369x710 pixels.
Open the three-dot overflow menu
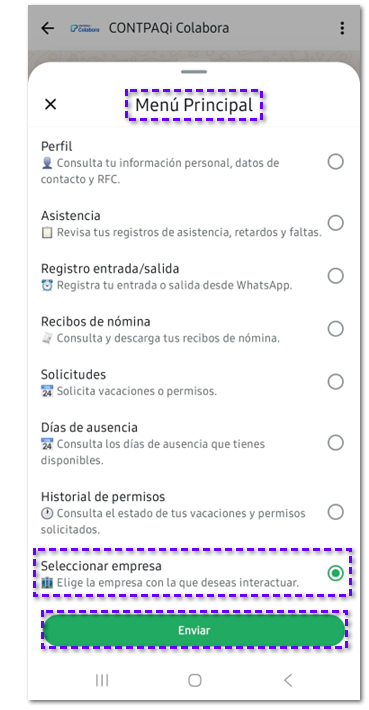pos(342,28)
